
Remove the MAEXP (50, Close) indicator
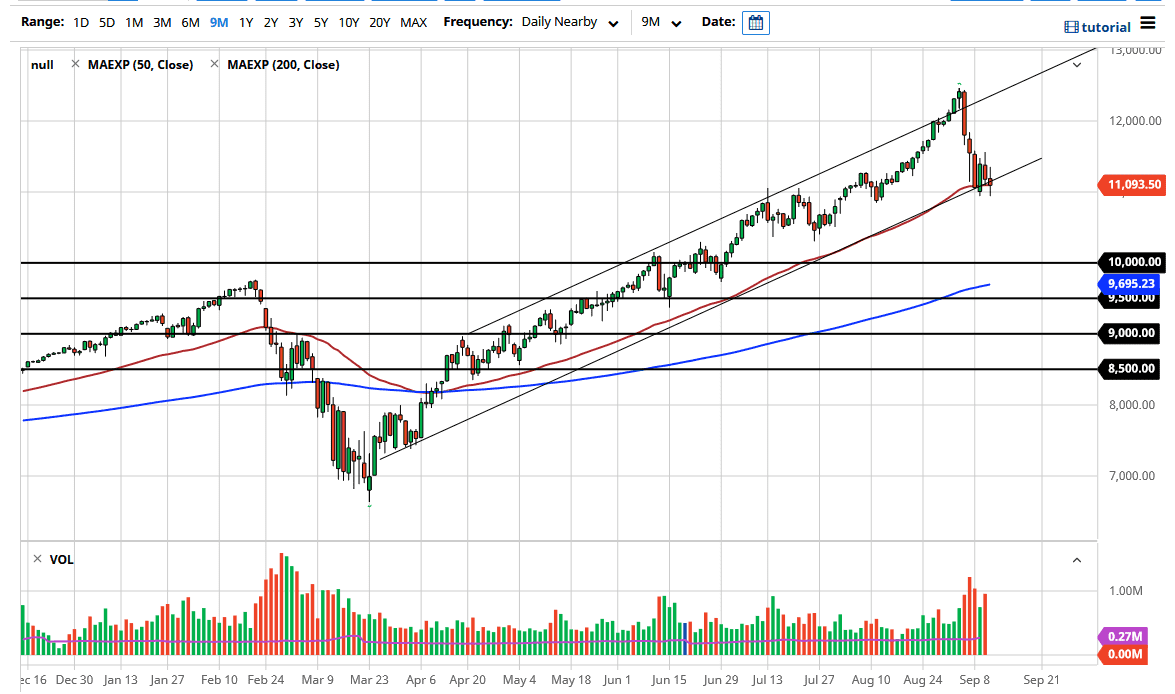pyautogui.click(x=75, y=65)
